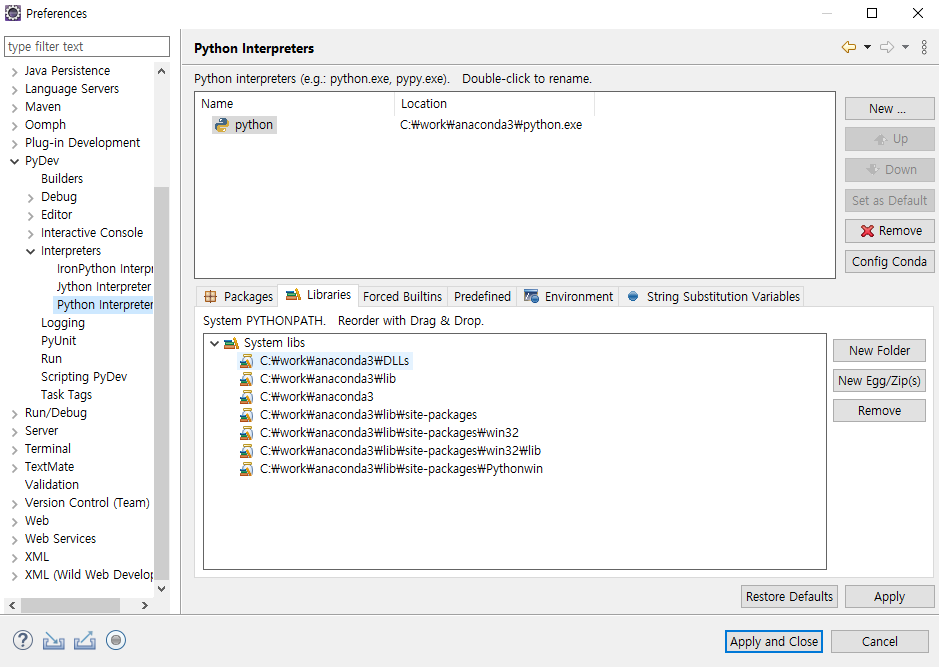Screen dimensions: 939x667
Task: Switch to the Packages tab
Action: pos(238,296)
